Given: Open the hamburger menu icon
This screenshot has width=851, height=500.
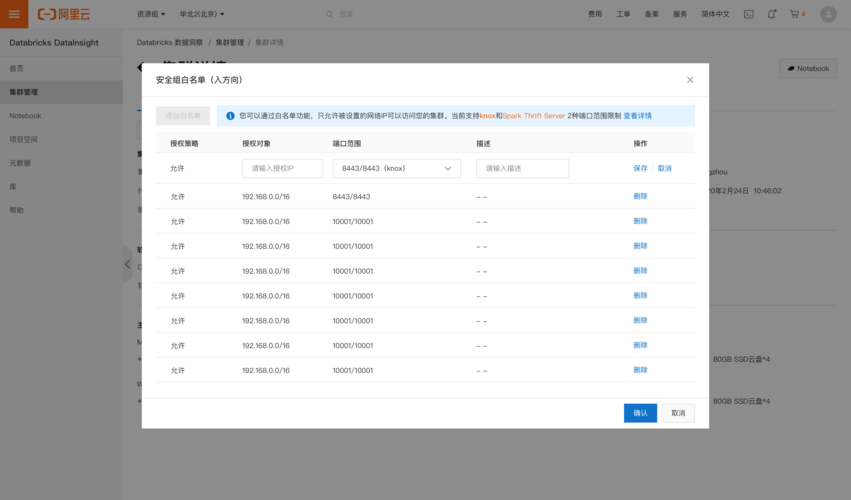Looking at the screenshot, I should point(14,14).
